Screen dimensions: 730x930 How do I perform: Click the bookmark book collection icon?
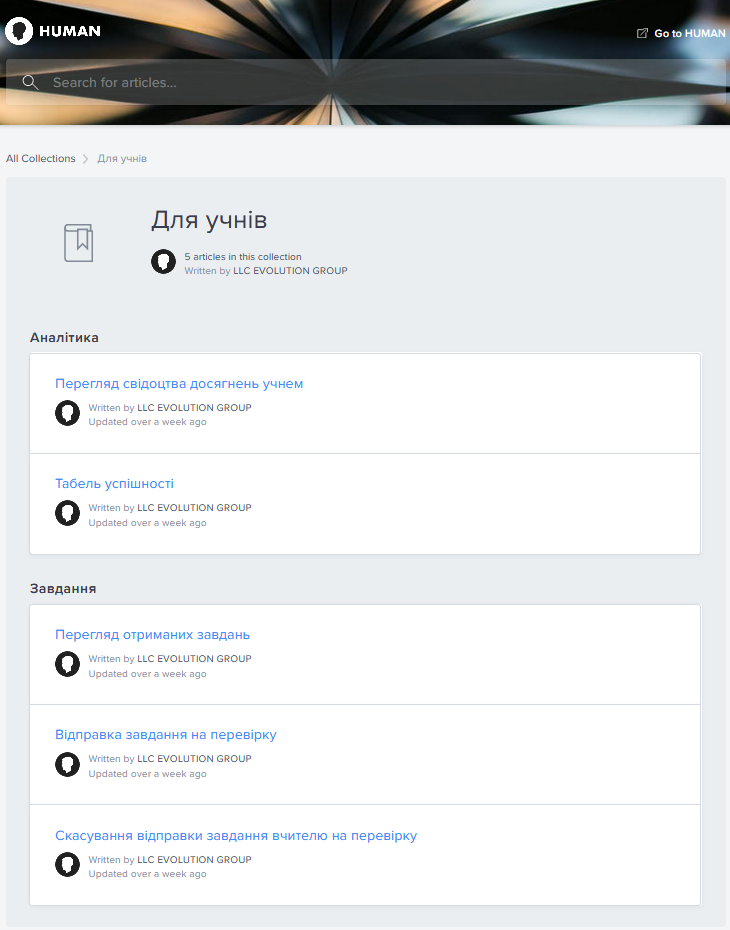click(79, 243)
